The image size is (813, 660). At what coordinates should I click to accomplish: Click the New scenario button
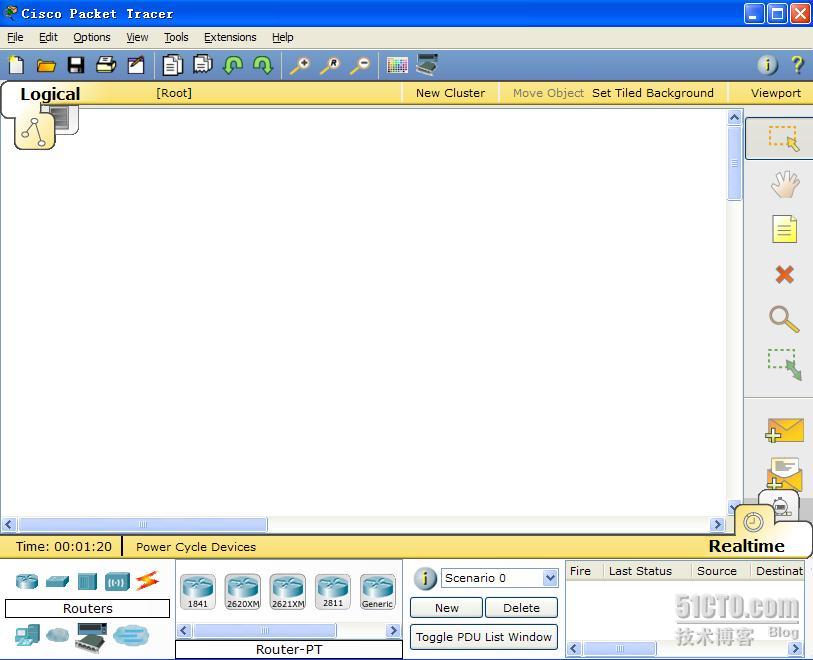[446, 608]
